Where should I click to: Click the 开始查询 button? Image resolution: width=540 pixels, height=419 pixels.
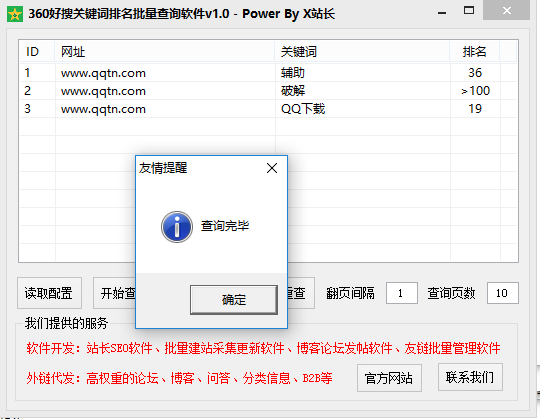click(115, 293)
